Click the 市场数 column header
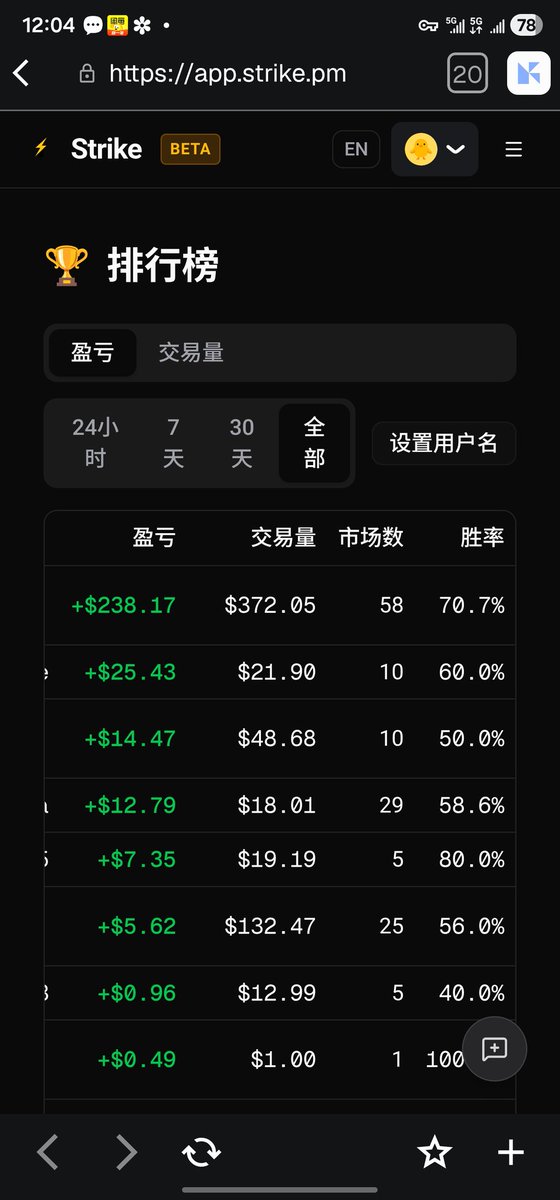Viewport: 560px width, 1200px height. coord(371,537)
